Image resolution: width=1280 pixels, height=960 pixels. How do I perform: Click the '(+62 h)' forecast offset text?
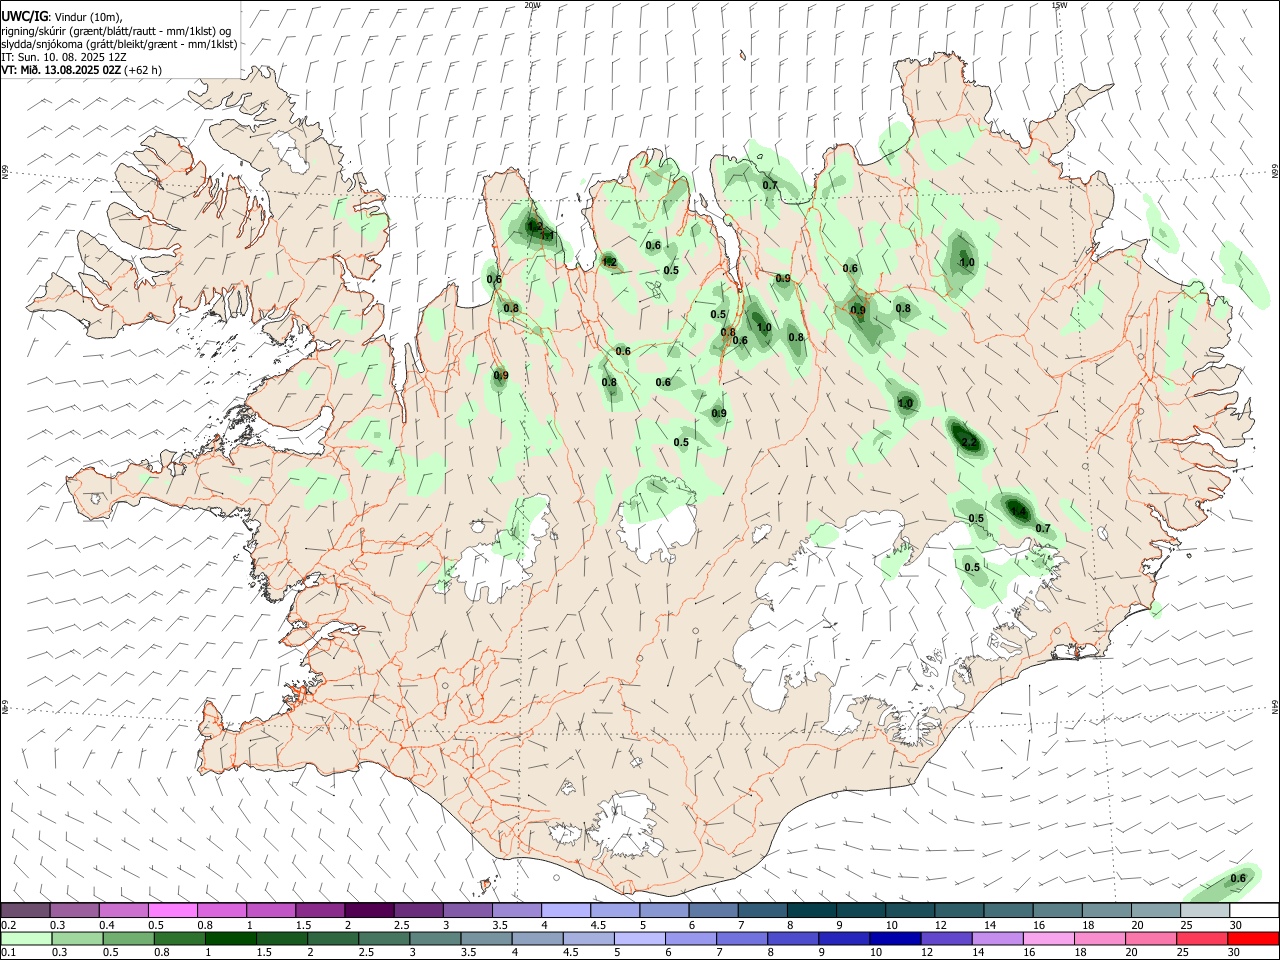(x=144, y=70)
